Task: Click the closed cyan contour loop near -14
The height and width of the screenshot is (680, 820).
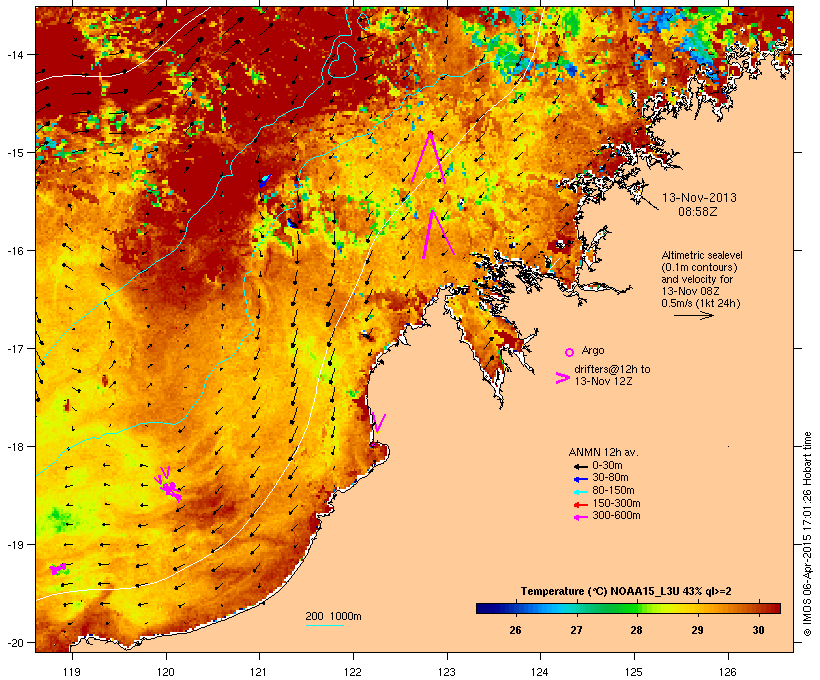Action: 343,60
